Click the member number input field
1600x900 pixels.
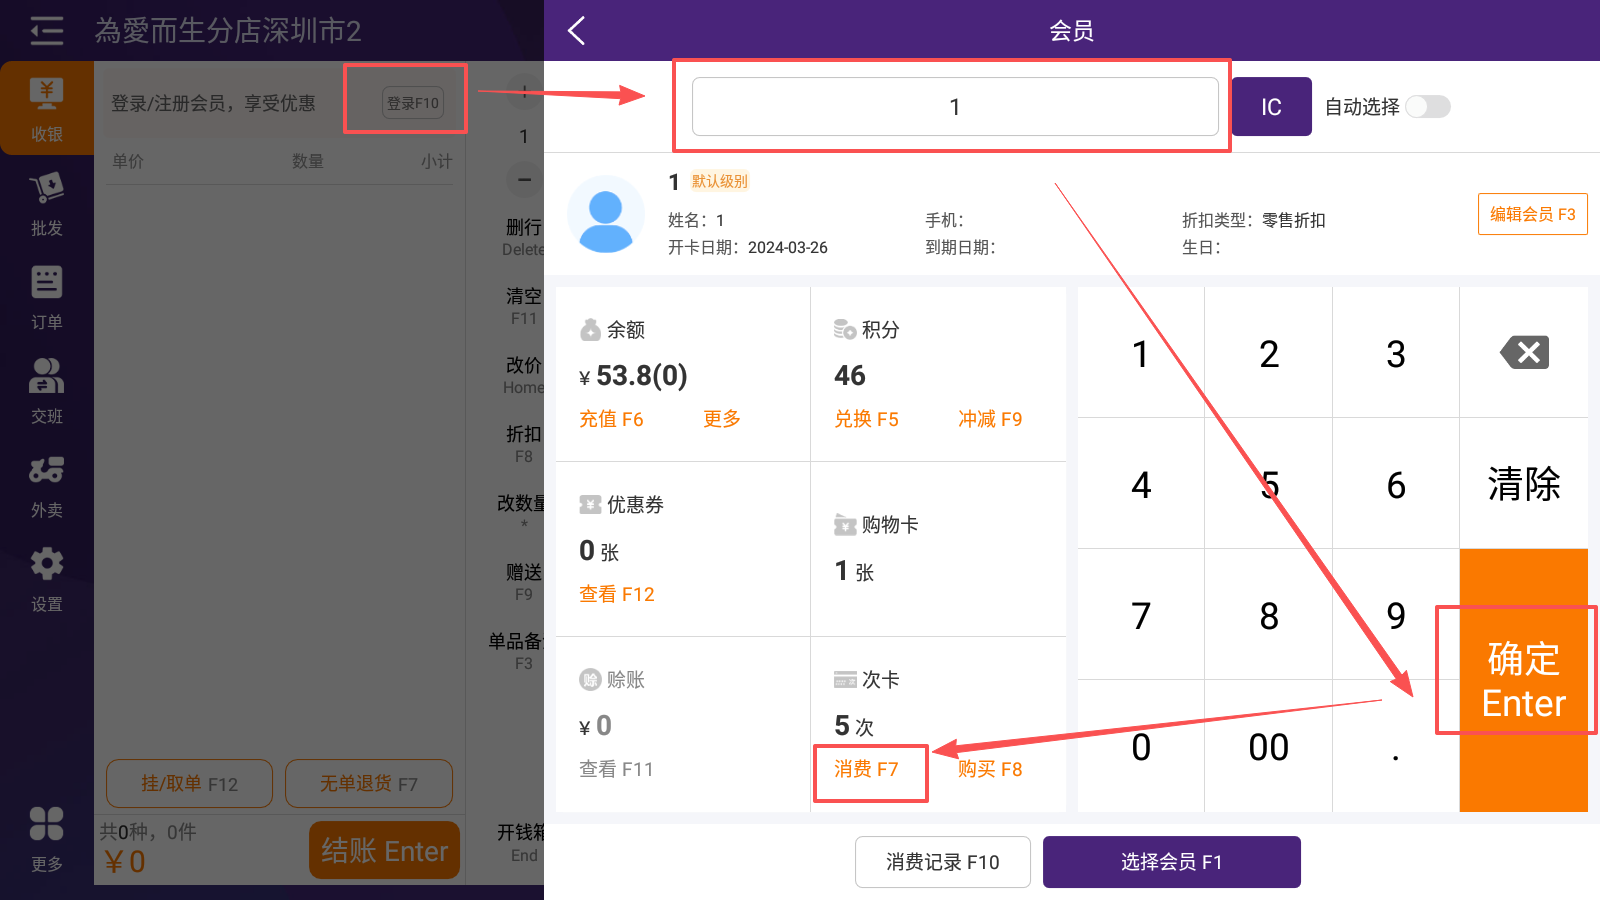(x=954, y=107)
